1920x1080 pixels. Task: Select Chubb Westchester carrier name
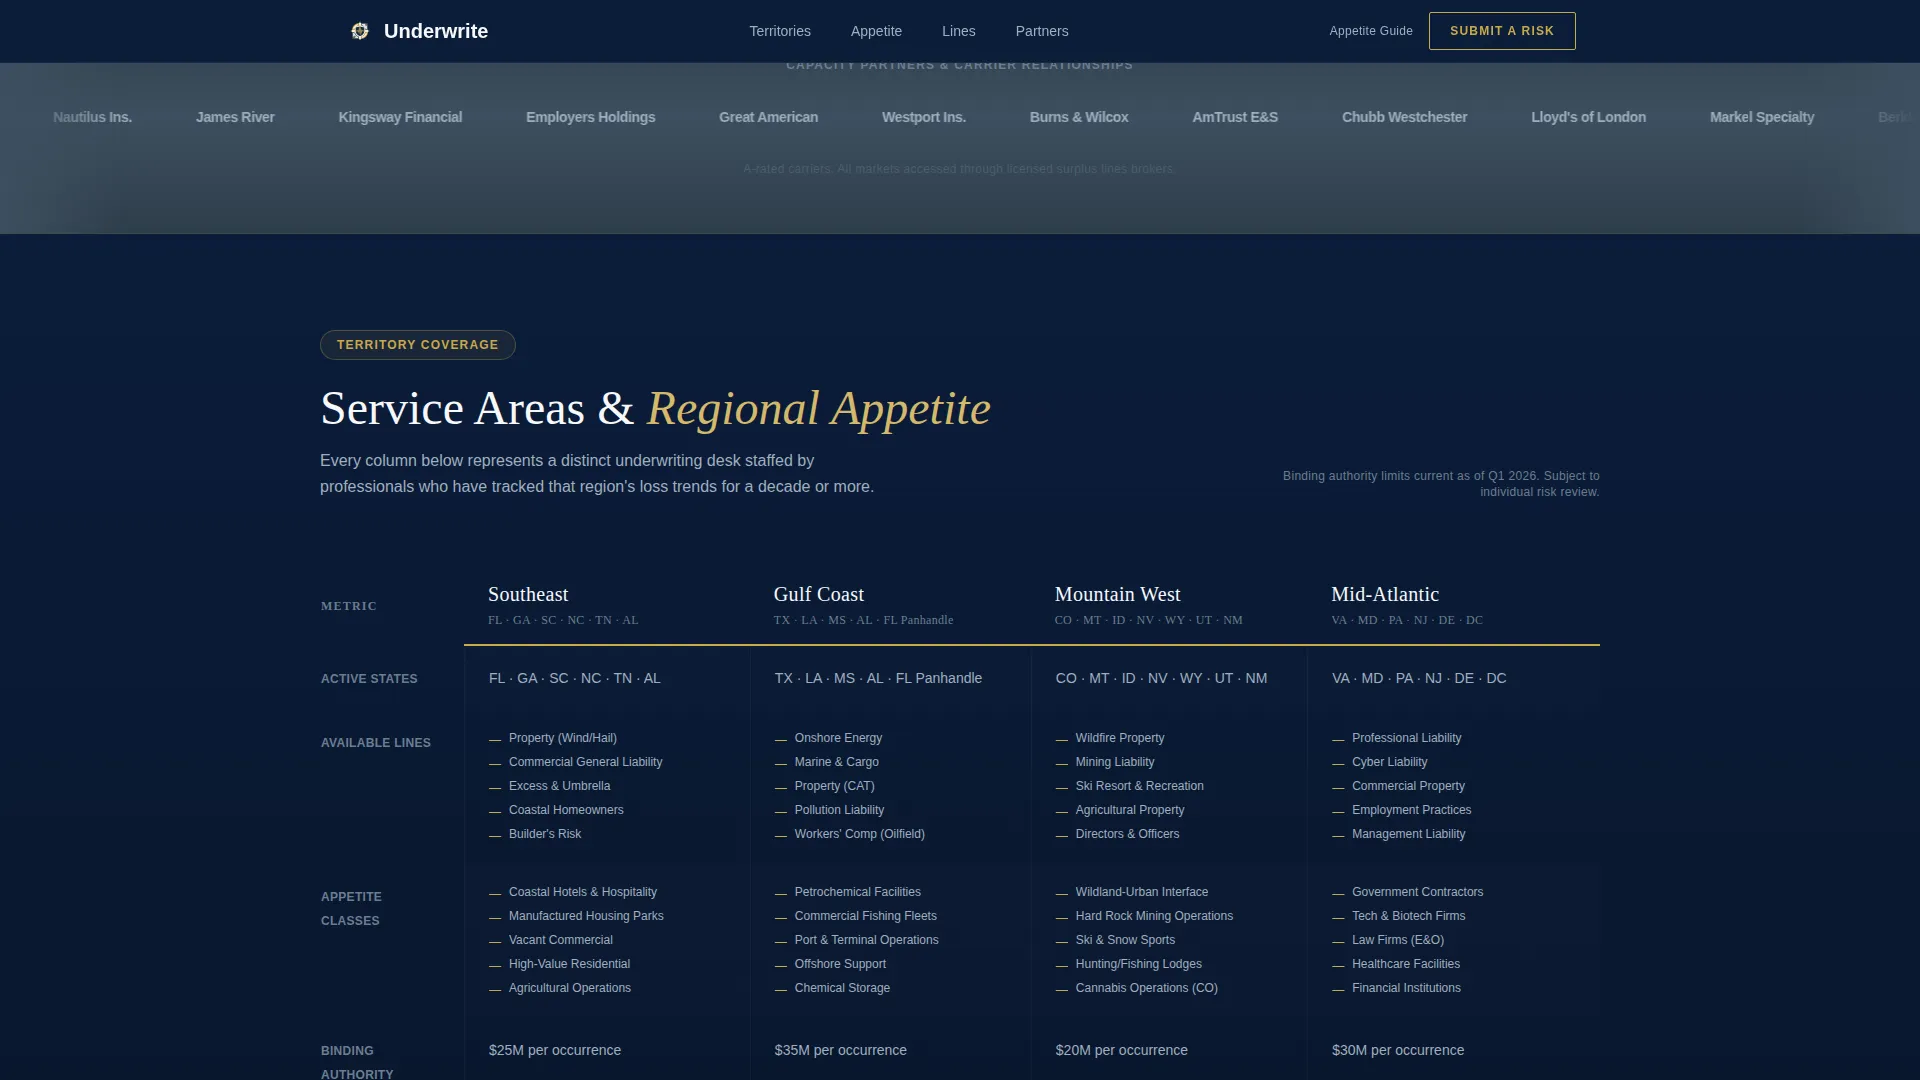click(1405, 117)
